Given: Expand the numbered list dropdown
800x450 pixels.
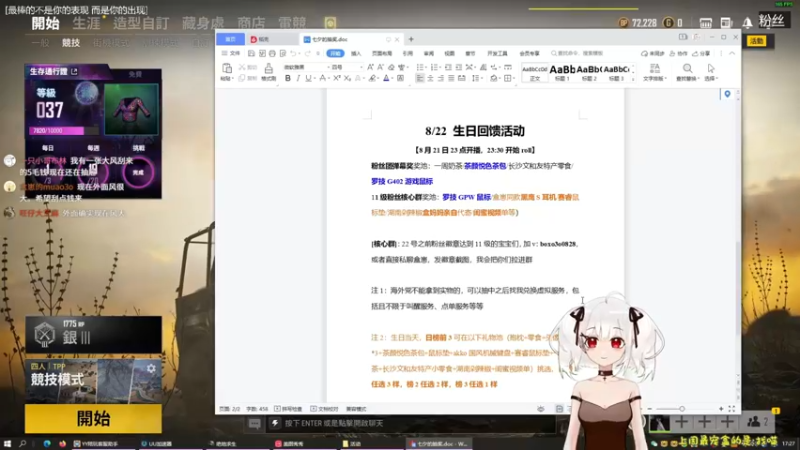Looking at the screenshot, I should tap(439, 67).
